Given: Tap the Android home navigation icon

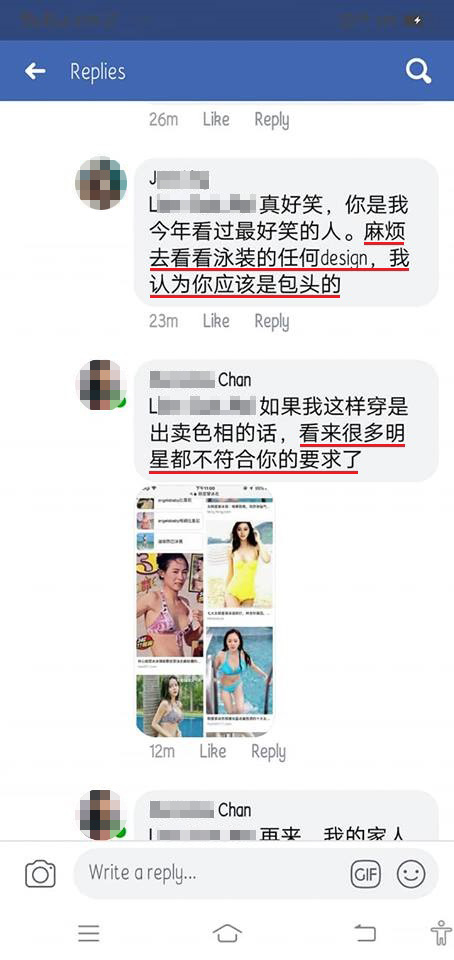Looking at the screenshot, I should 227,932.
